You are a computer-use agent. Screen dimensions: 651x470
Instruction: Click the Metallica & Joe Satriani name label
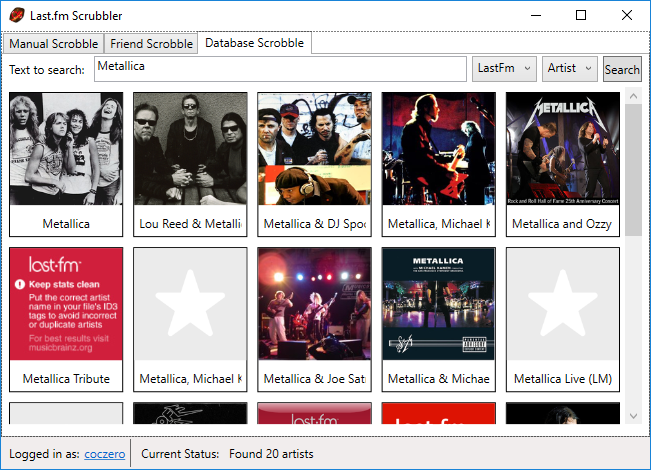click(x=314, y=379)
